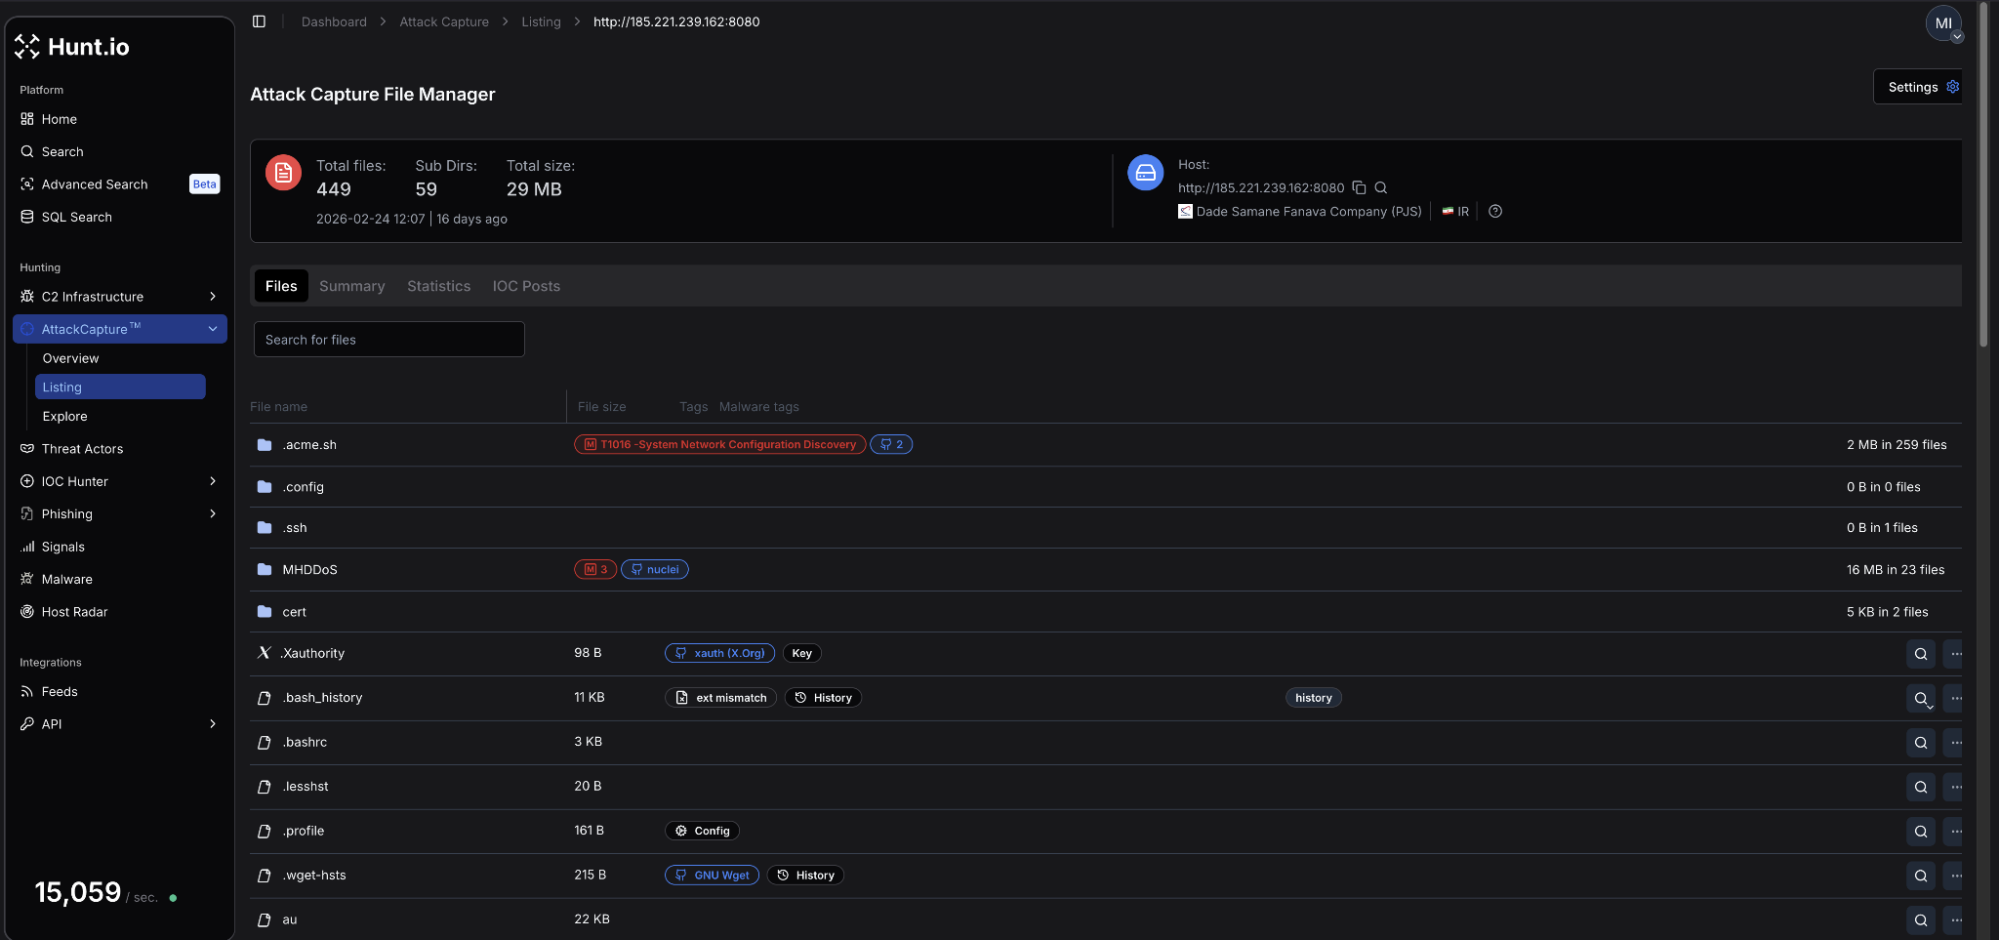Navigate to Dashboard via breadcrumb

click(333, 21)
